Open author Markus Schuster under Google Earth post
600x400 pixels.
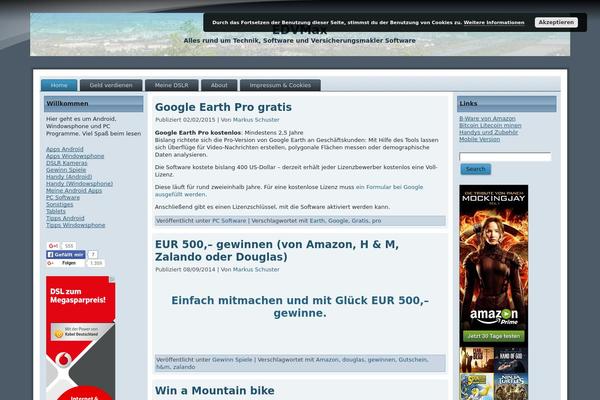(x=256, y=120)
